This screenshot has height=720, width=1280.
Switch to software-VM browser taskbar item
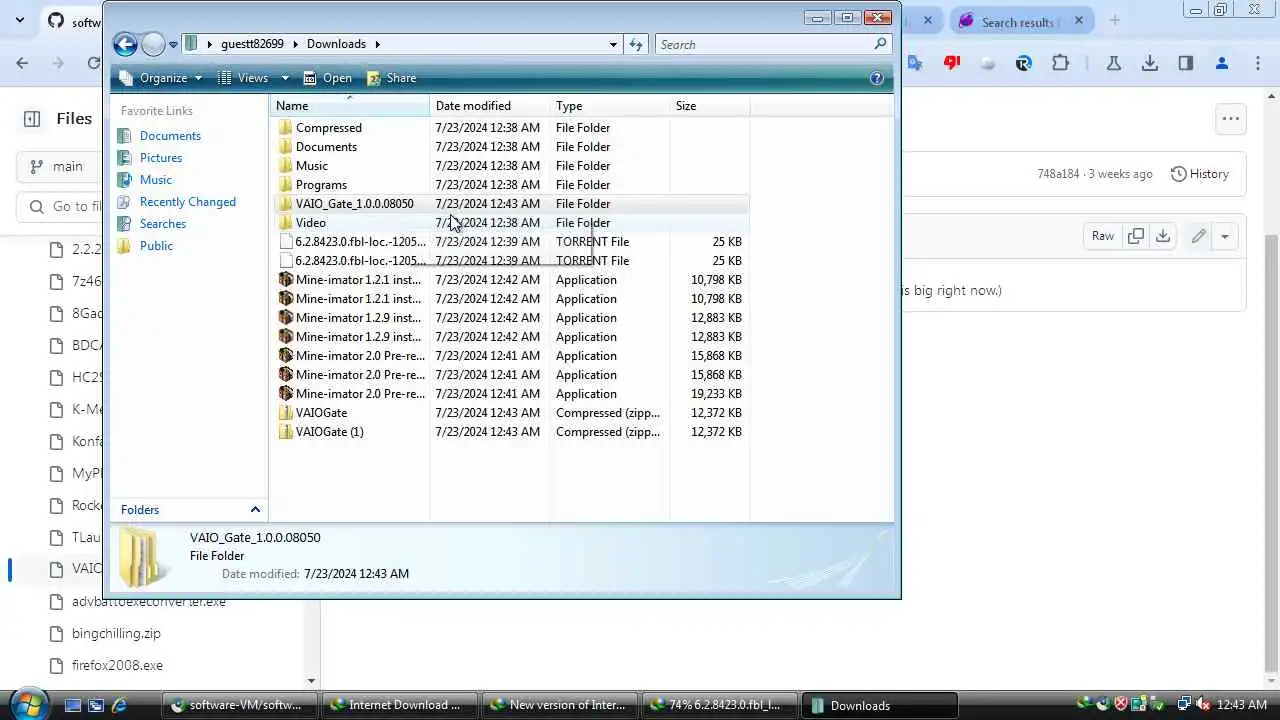click(x=242, y=705)
